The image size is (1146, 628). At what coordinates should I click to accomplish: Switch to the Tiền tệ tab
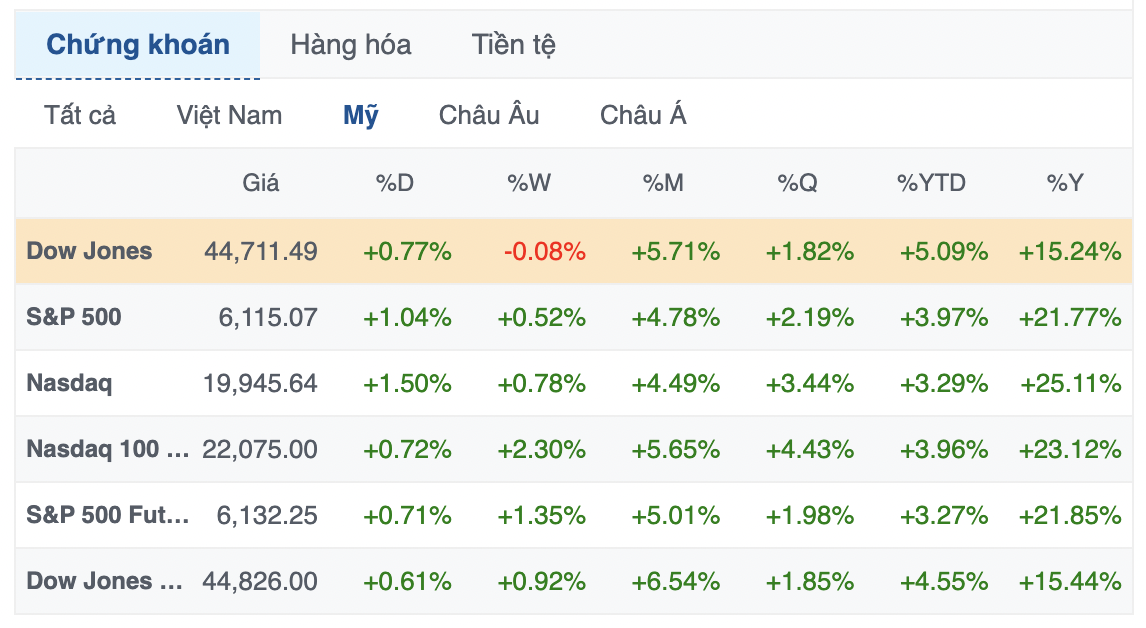click(x=513, y=45)
